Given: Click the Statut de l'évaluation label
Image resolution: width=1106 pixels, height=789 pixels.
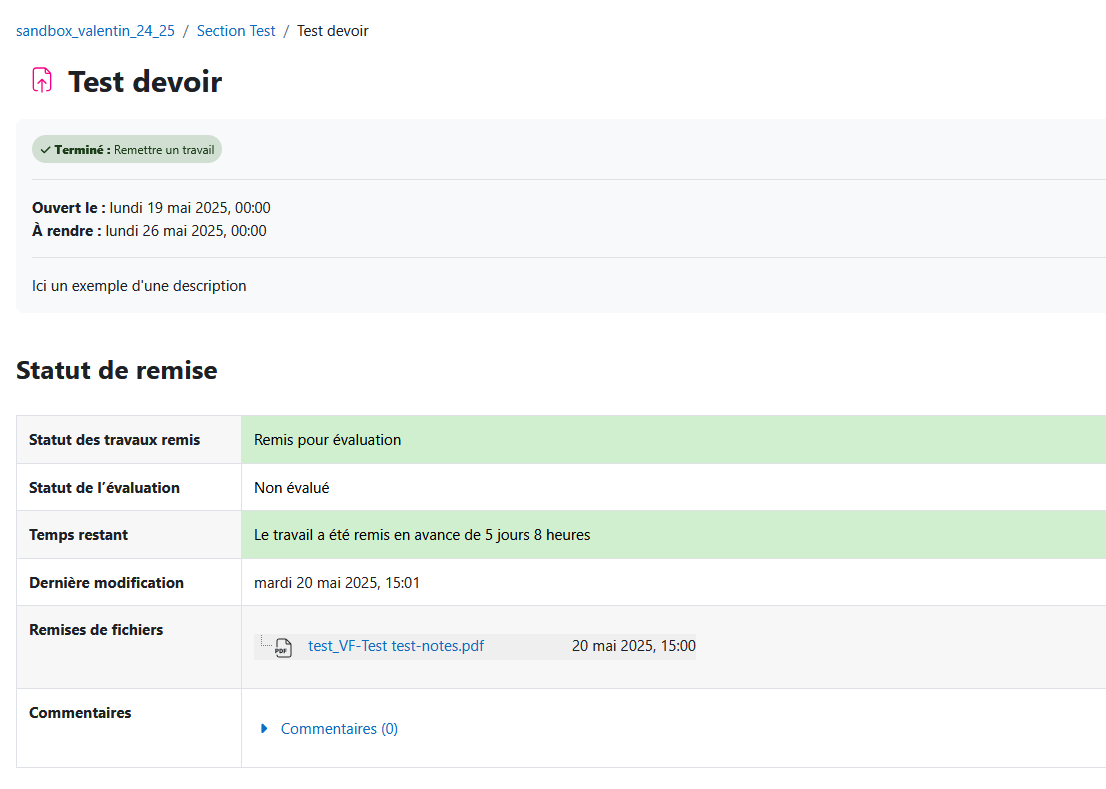Looking at the screenshot, I should (104, 488).
